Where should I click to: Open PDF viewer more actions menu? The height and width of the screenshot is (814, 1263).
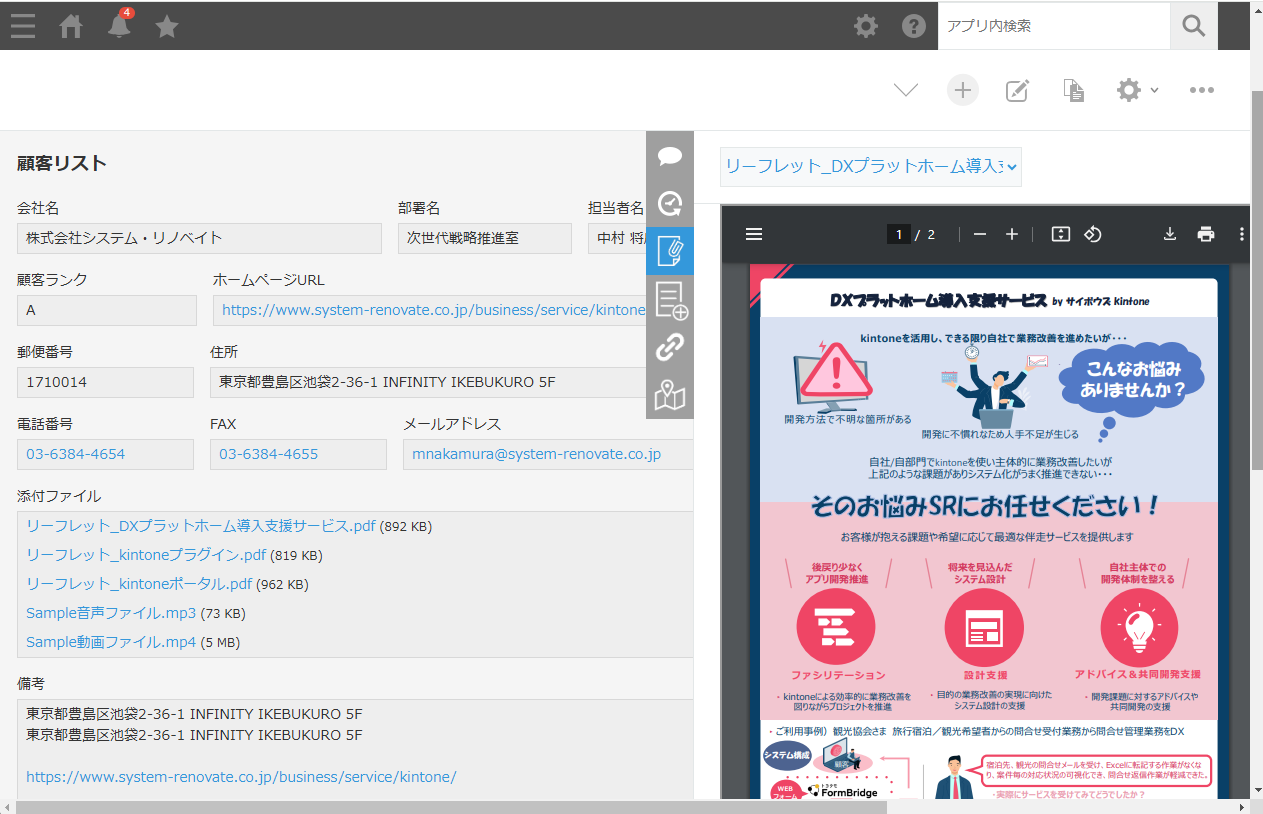coord(1241,234)
